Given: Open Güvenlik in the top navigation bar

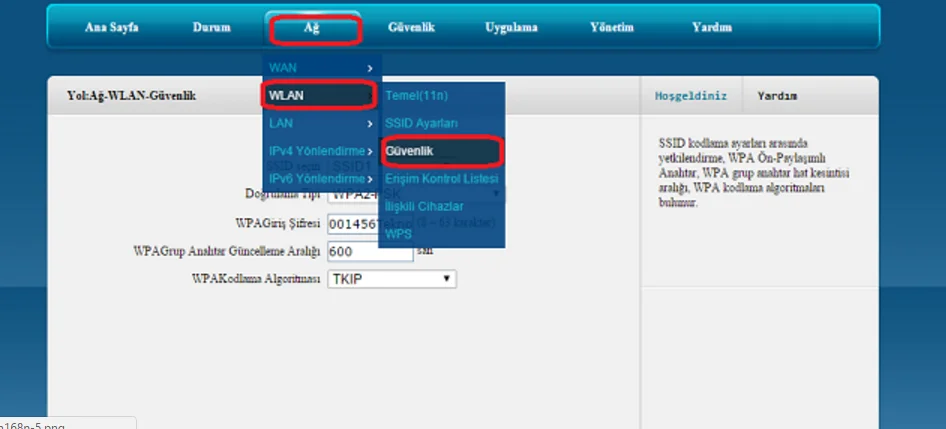Looking at the screenshot, I should pyautogui.click(x=411, y=27).
